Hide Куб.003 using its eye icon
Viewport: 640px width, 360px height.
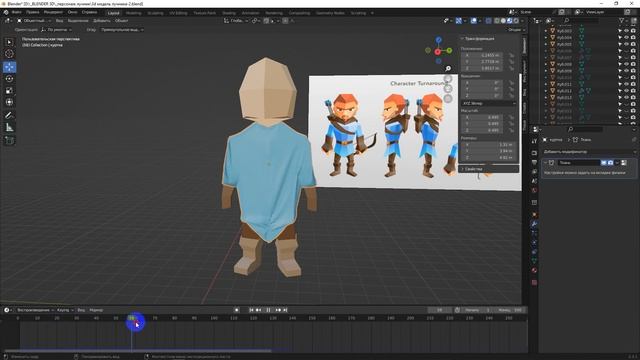click(626, 31)
